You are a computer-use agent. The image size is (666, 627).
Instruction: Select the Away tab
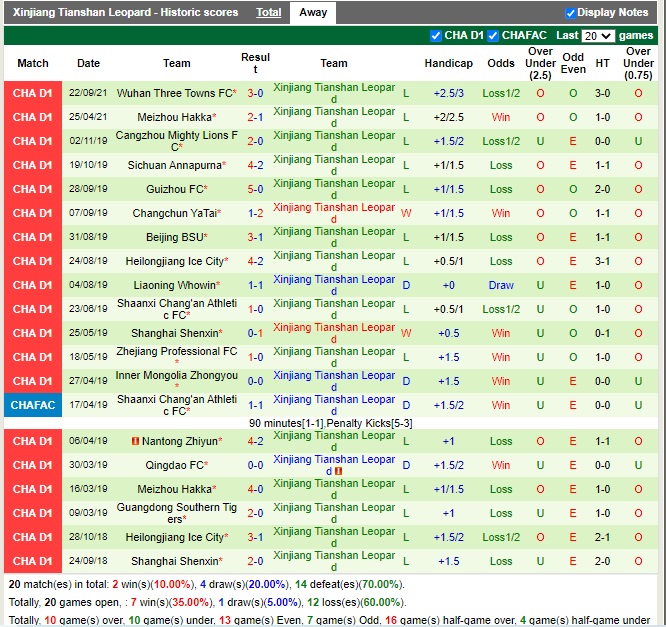[313, 13]
